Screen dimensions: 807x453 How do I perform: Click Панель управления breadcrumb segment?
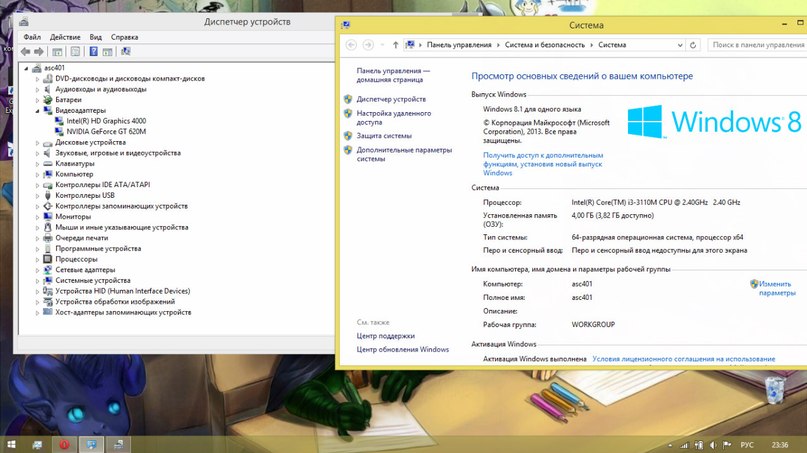pos(459,45)
